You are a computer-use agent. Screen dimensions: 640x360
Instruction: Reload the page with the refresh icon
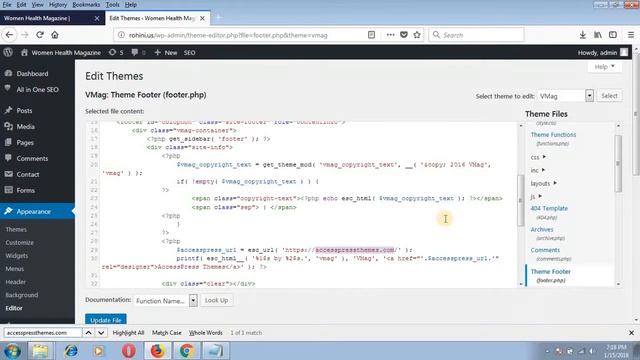pyautogui.click(x=40, y=35)
